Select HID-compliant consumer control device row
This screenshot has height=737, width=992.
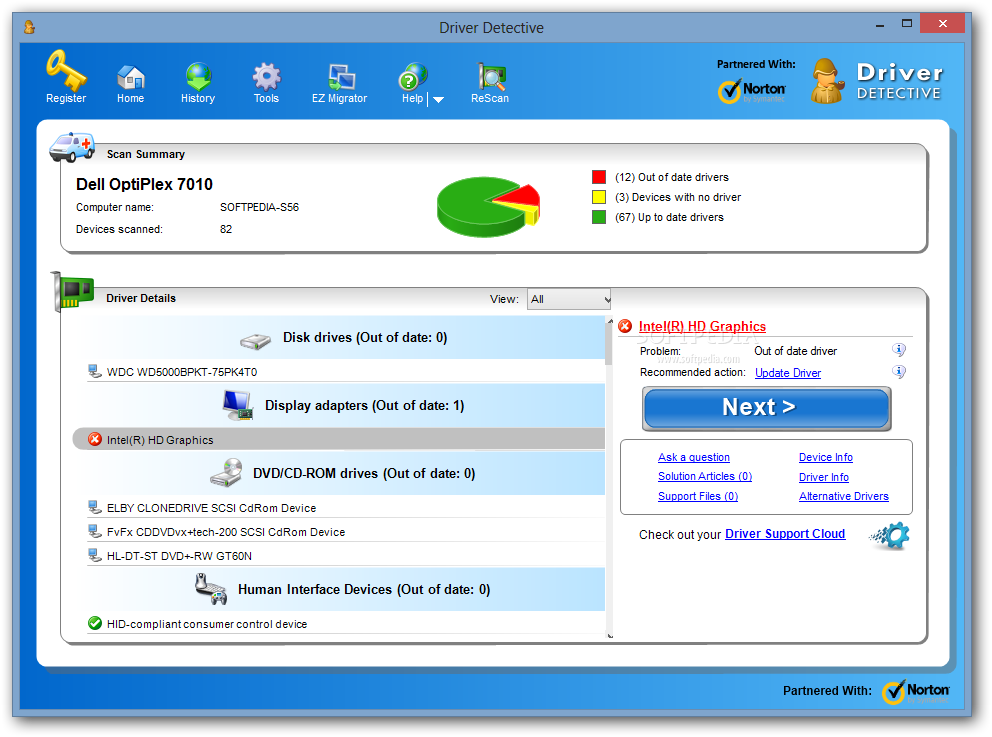point(345,624)
